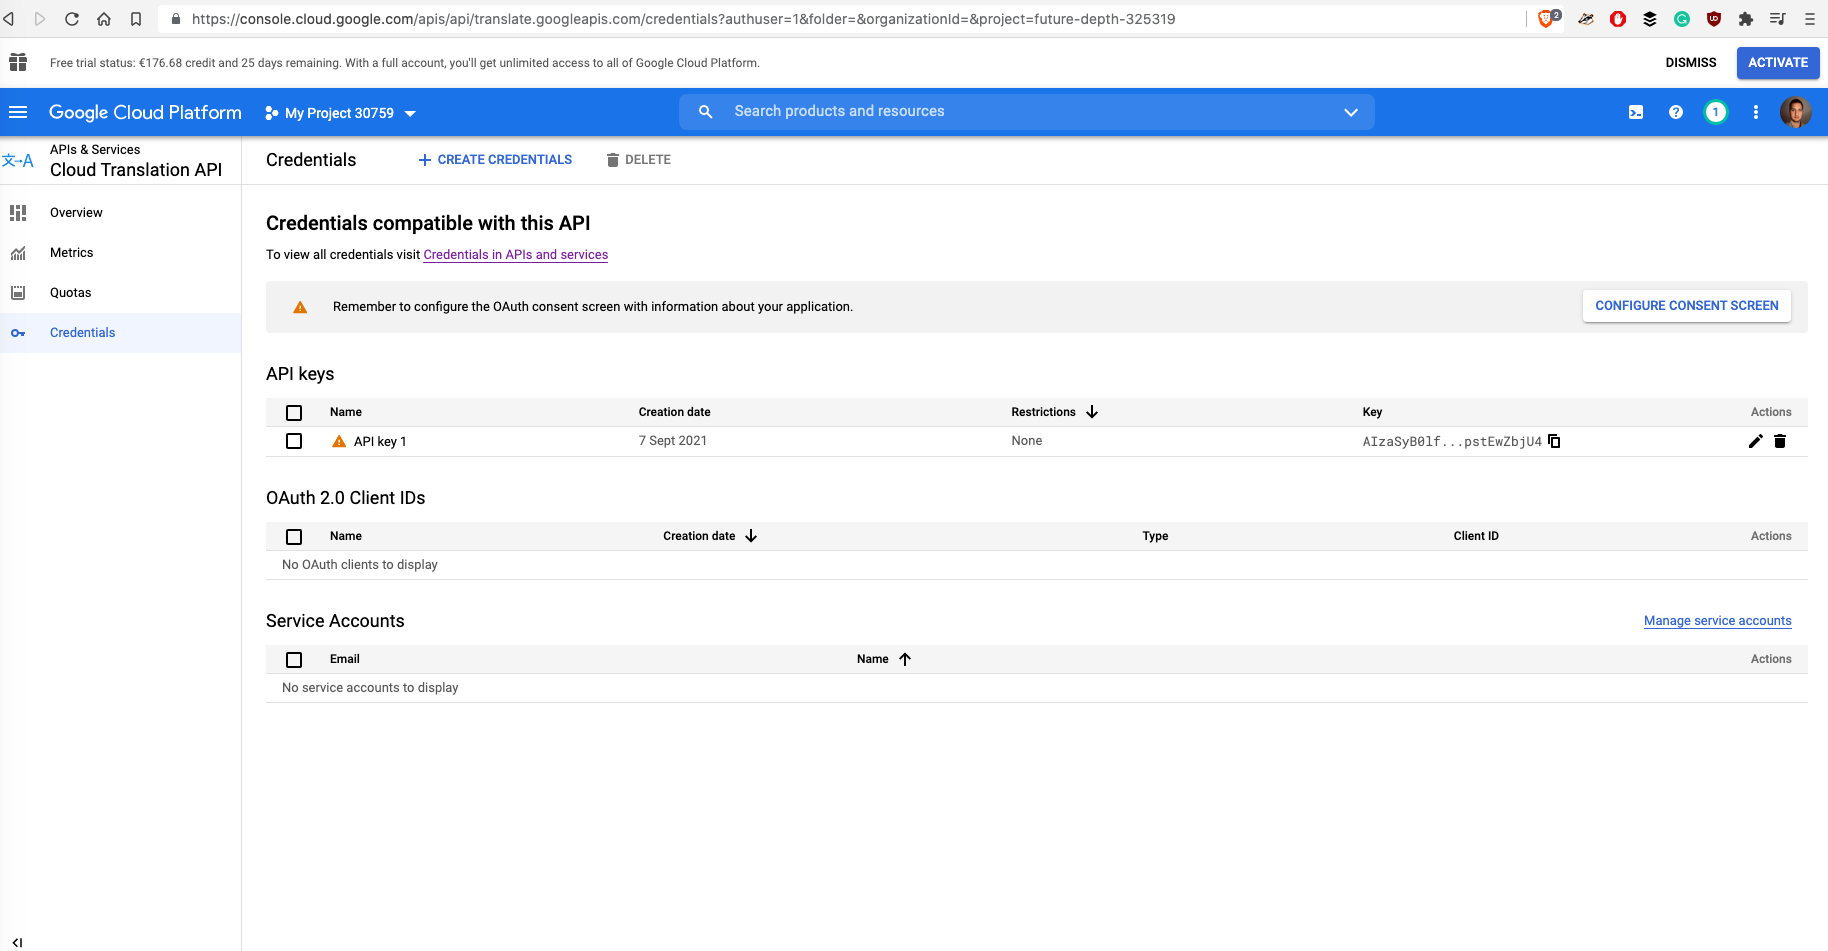Click the DELETE toolbar button
This screenshot has height=951, width=1828.
coord(638,160)
